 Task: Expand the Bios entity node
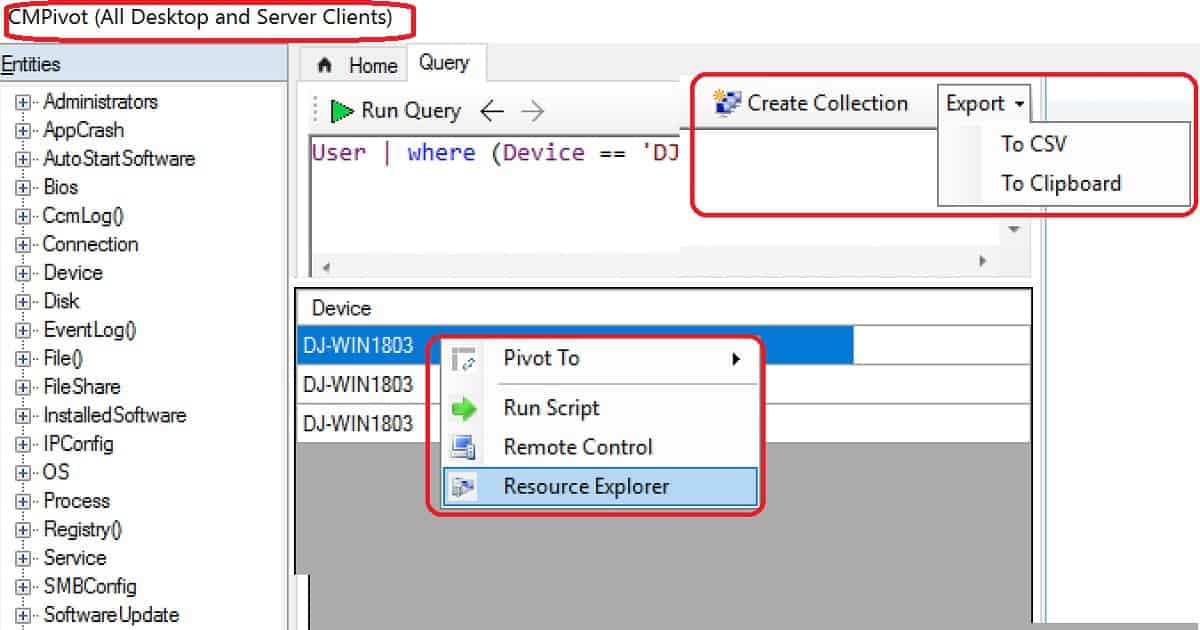(23, 187)
